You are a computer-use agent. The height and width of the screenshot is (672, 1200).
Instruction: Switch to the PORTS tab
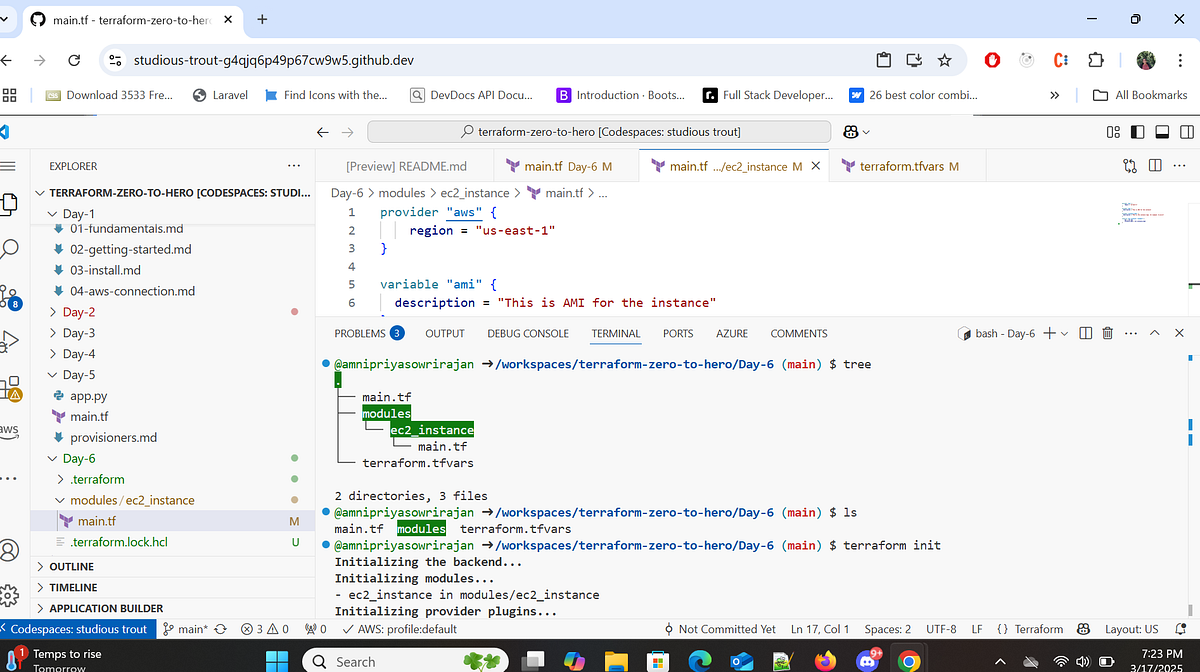[x=678, y=333]
